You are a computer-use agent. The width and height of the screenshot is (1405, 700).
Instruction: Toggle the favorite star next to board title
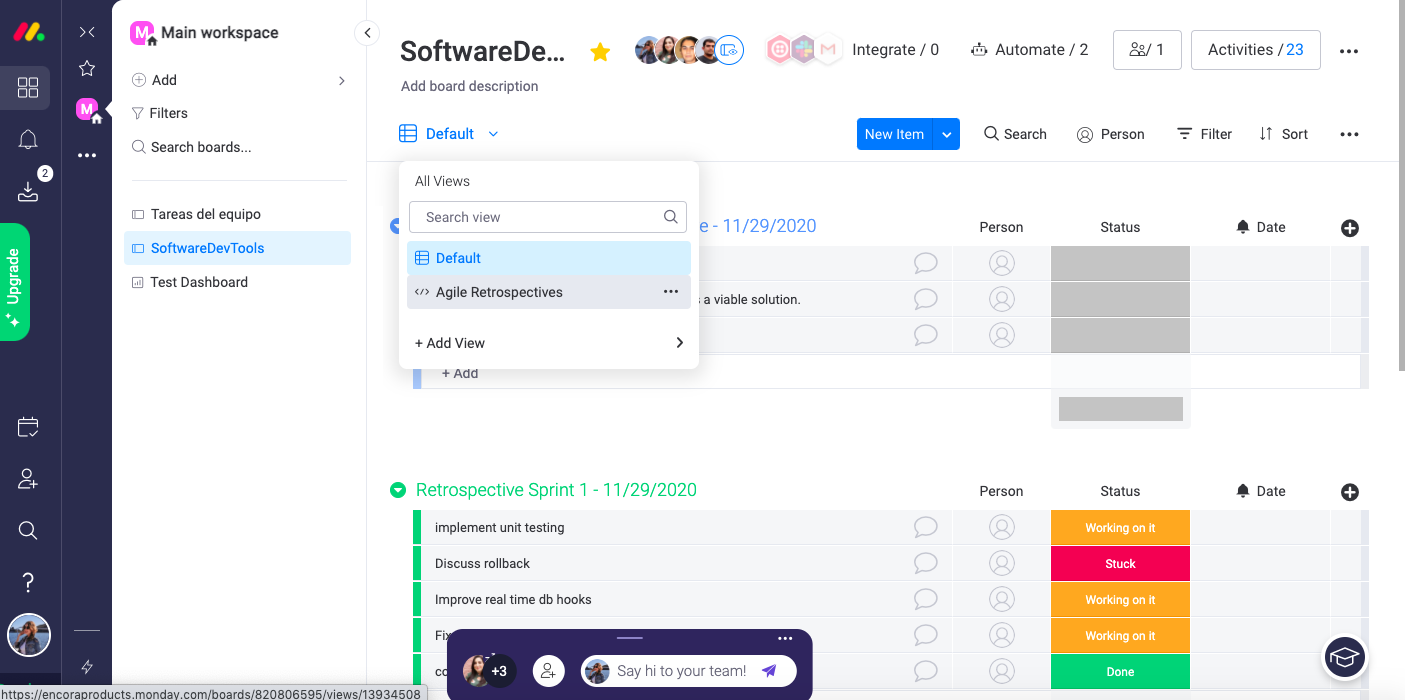[x=600, y=52]
